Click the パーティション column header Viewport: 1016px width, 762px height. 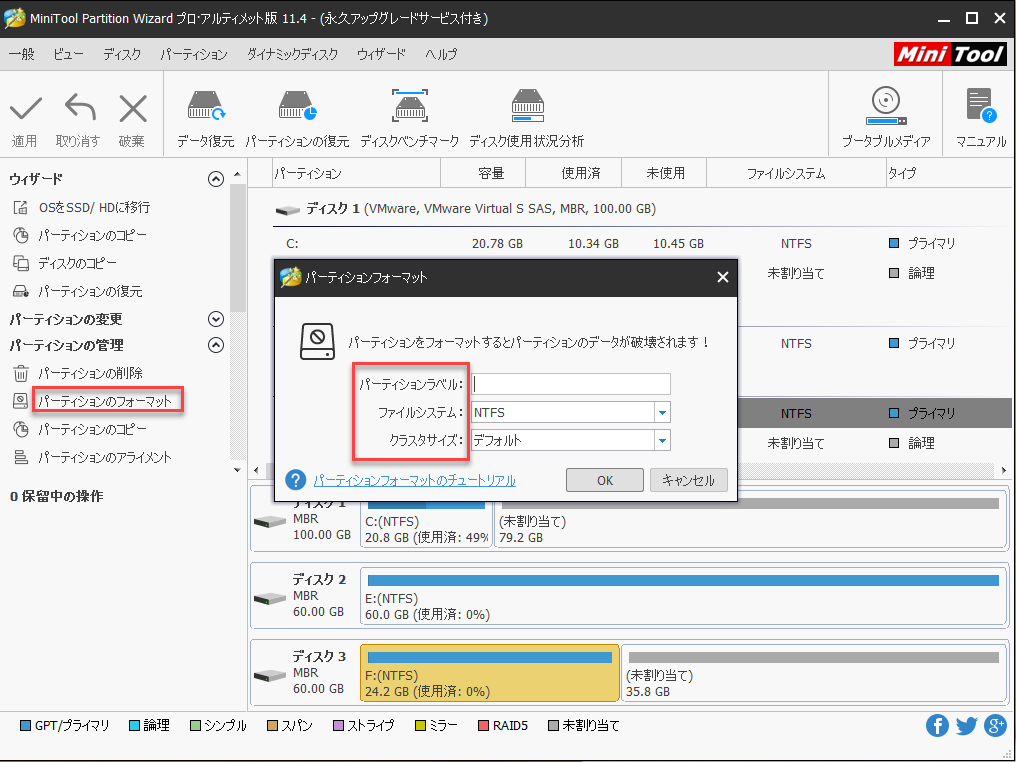tap(356, 173)
